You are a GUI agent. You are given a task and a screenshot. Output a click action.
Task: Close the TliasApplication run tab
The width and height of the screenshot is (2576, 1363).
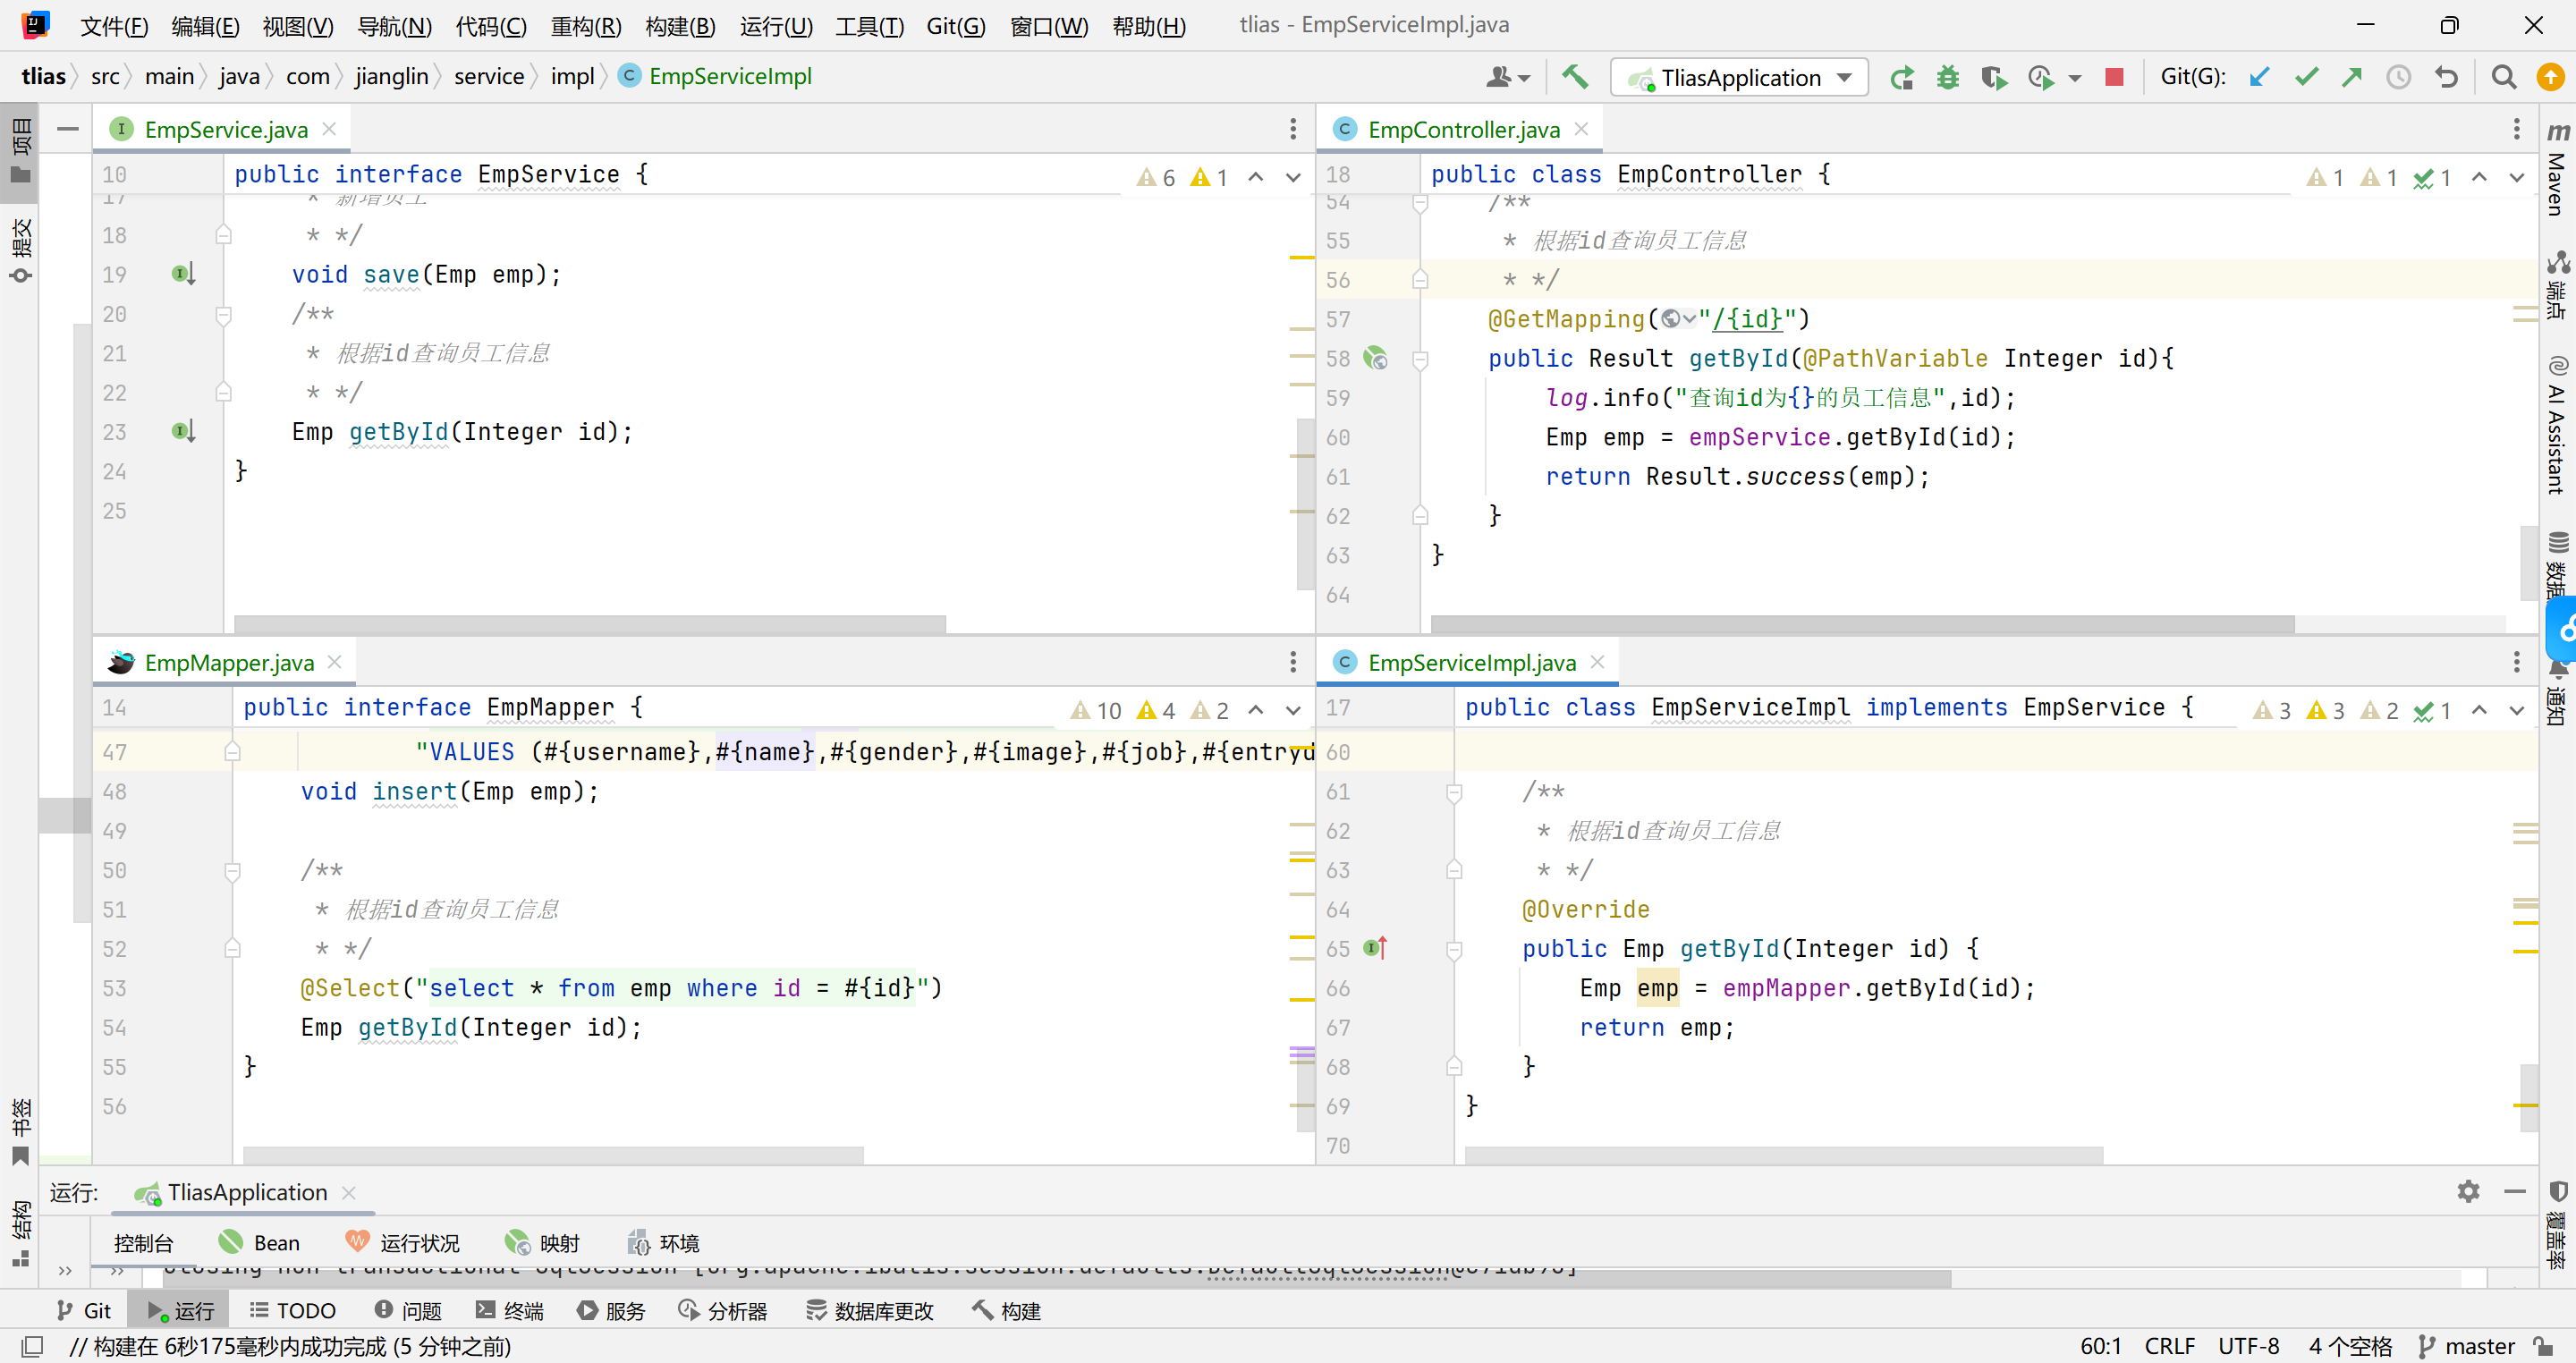pyautogui.click(x=349, y=1192)
